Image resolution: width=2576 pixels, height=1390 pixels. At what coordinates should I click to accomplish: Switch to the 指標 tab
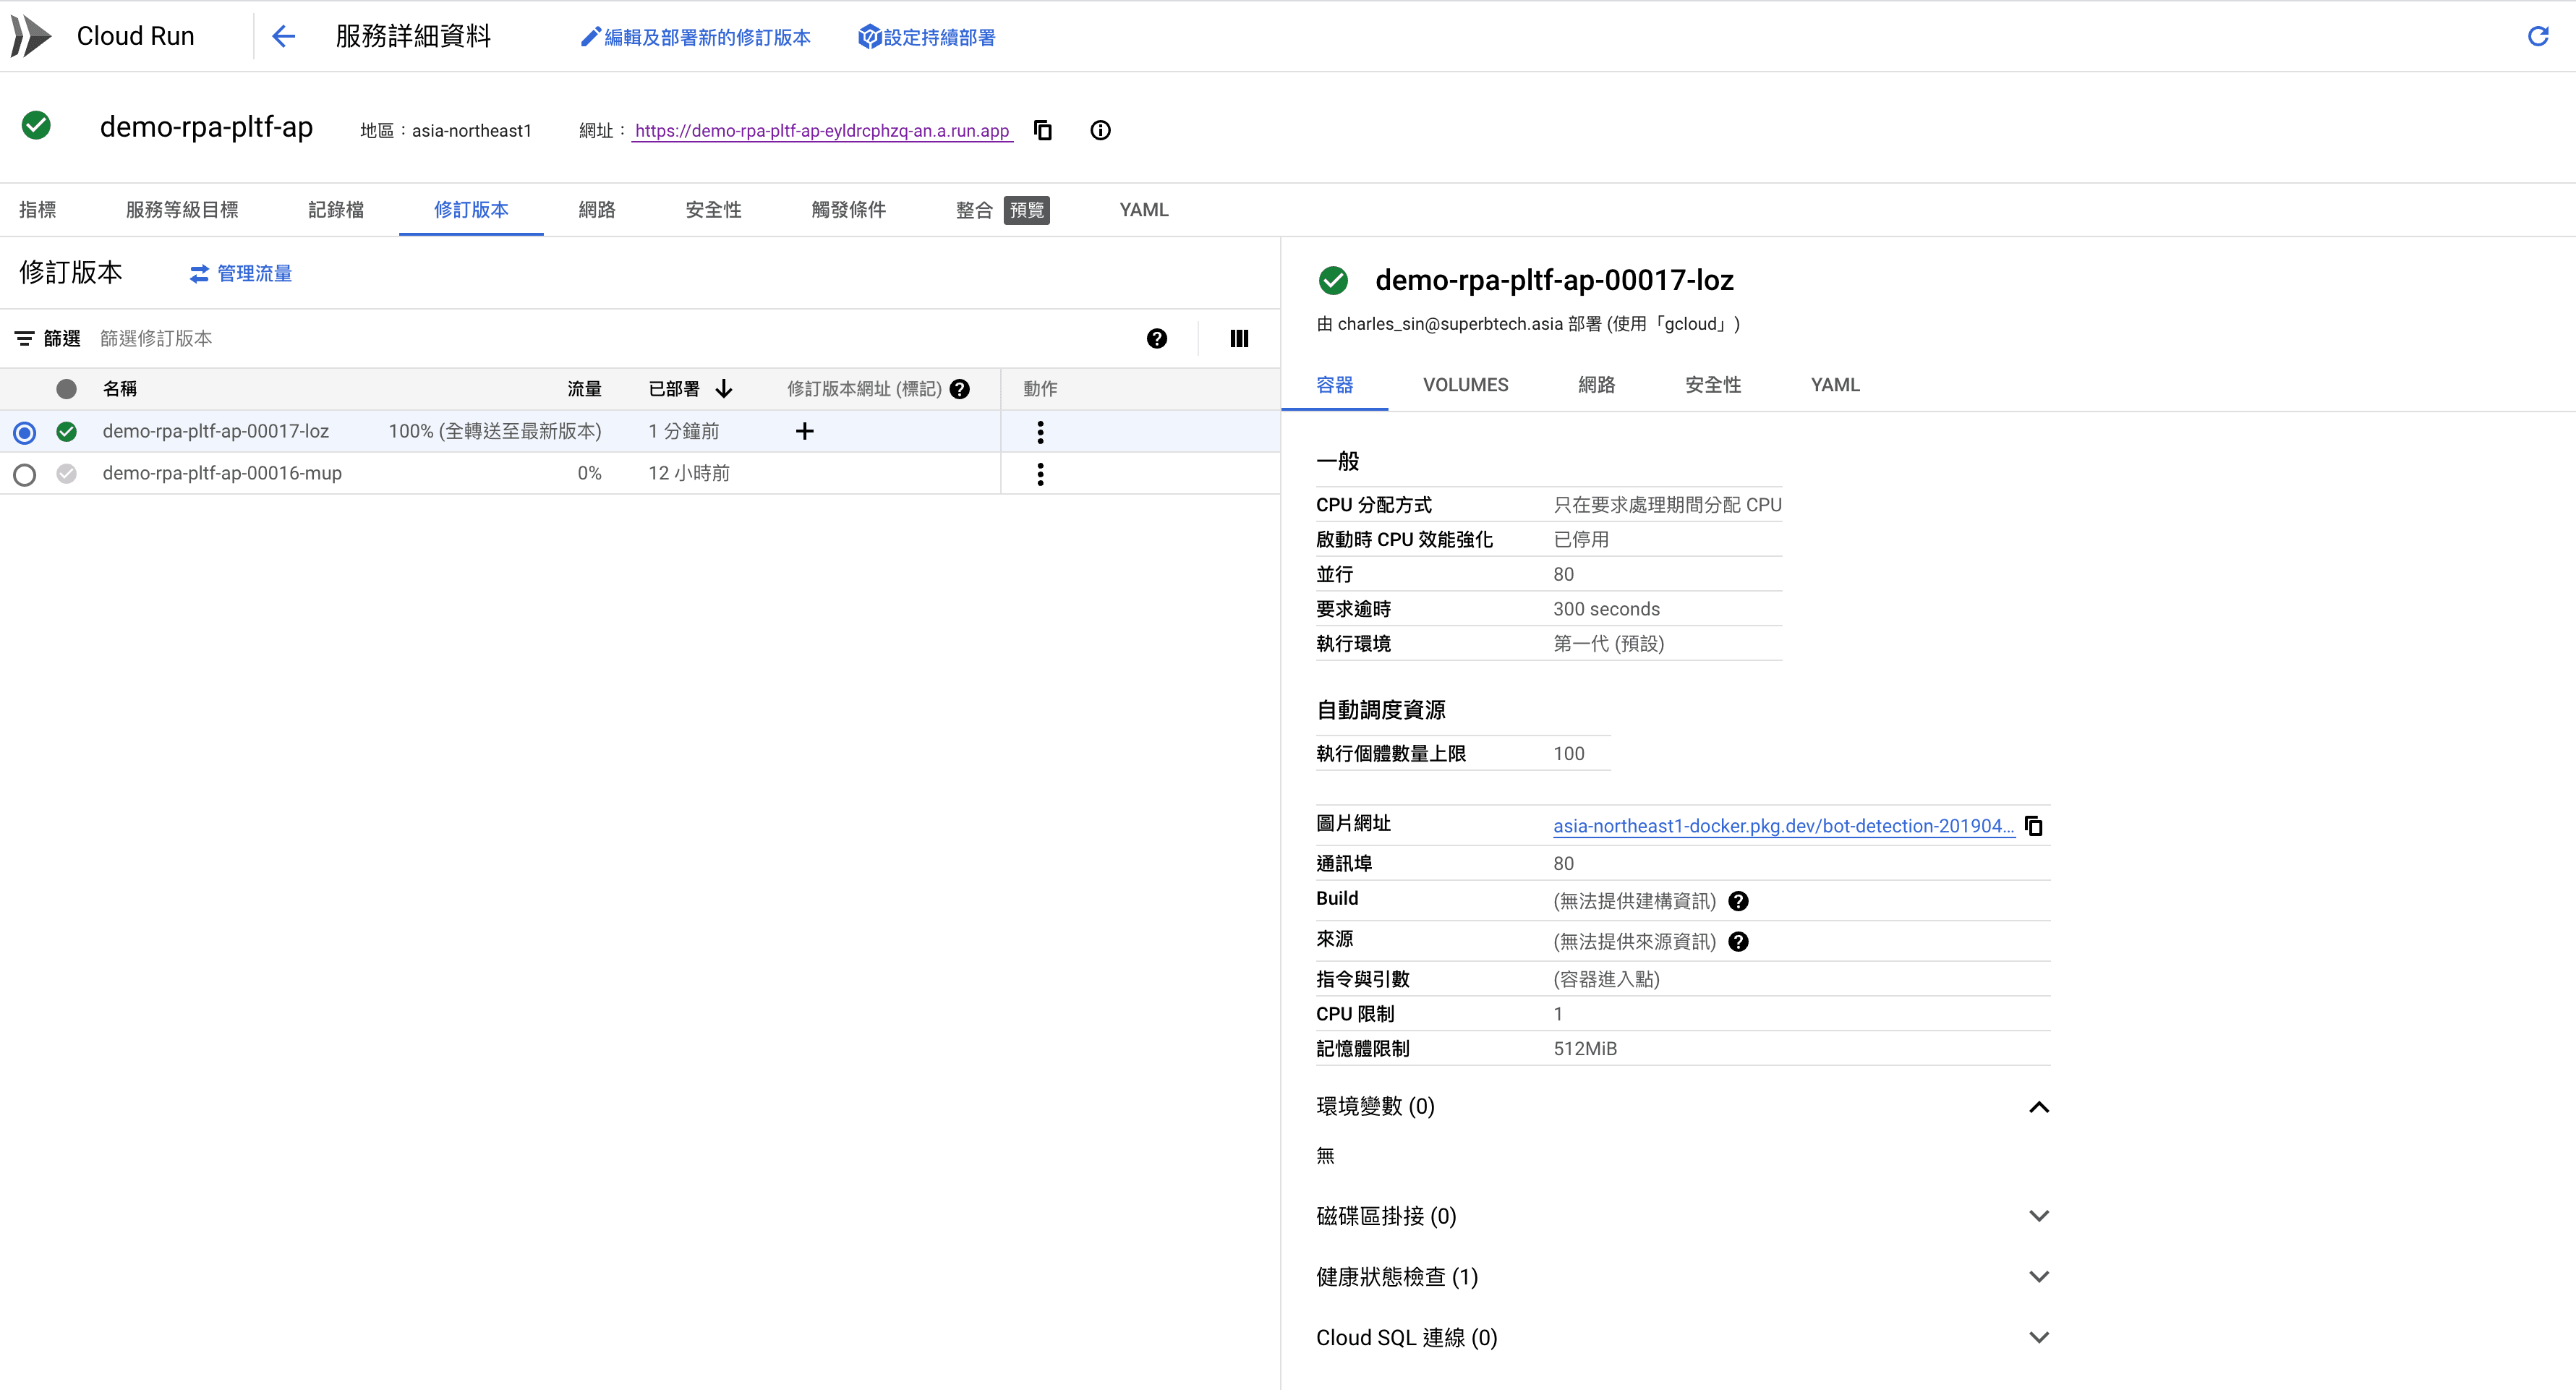[x=37, y=210]
